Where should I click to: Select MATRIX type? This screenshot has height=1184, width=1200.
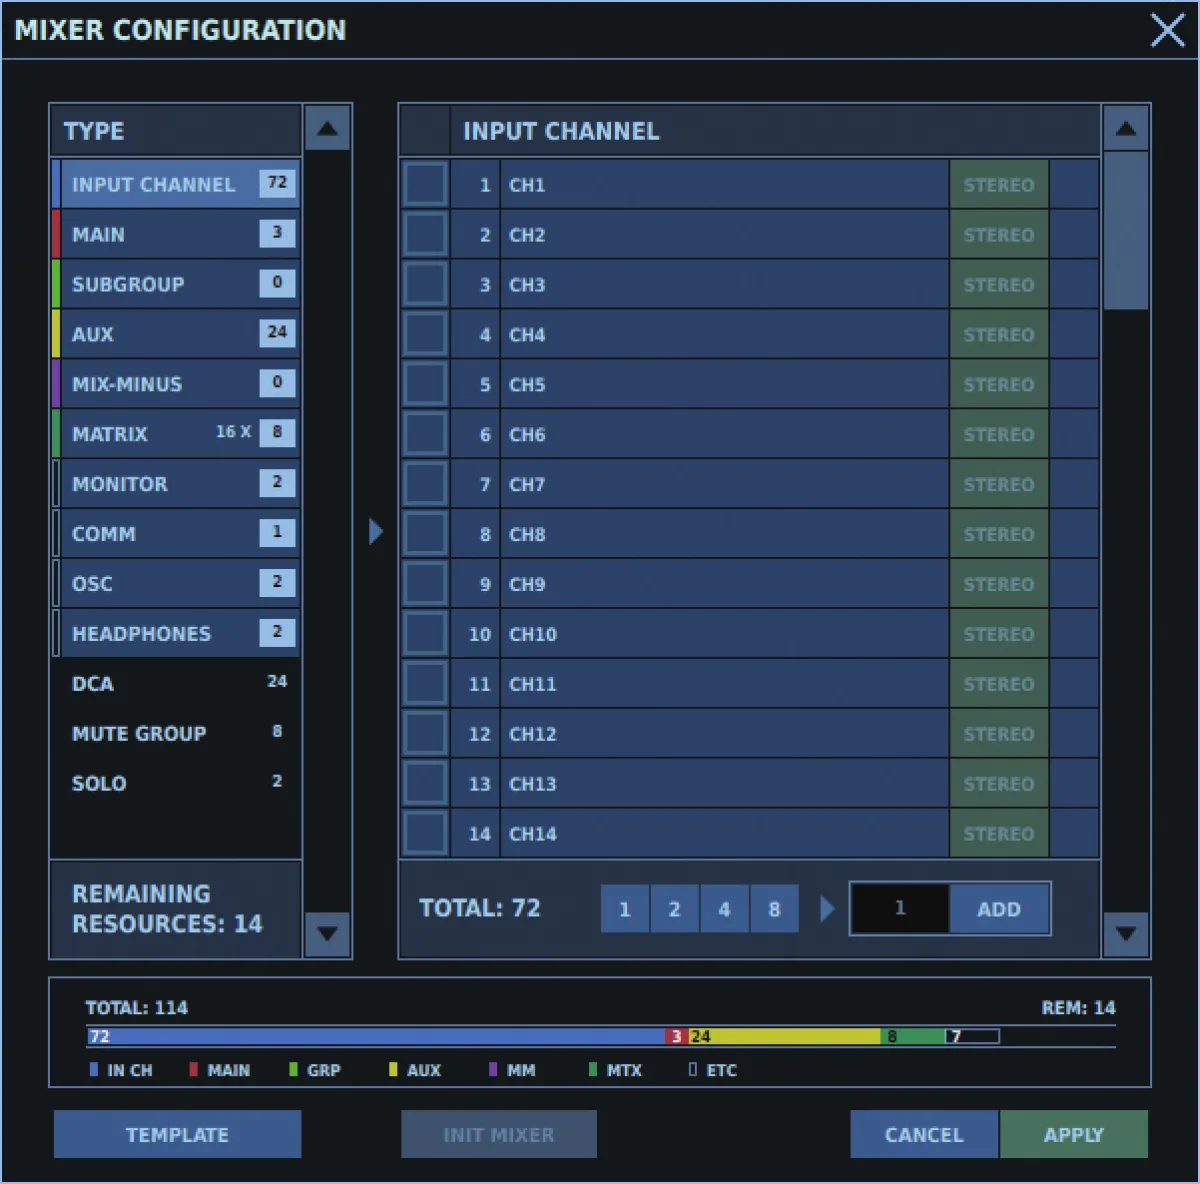[176, 434]
